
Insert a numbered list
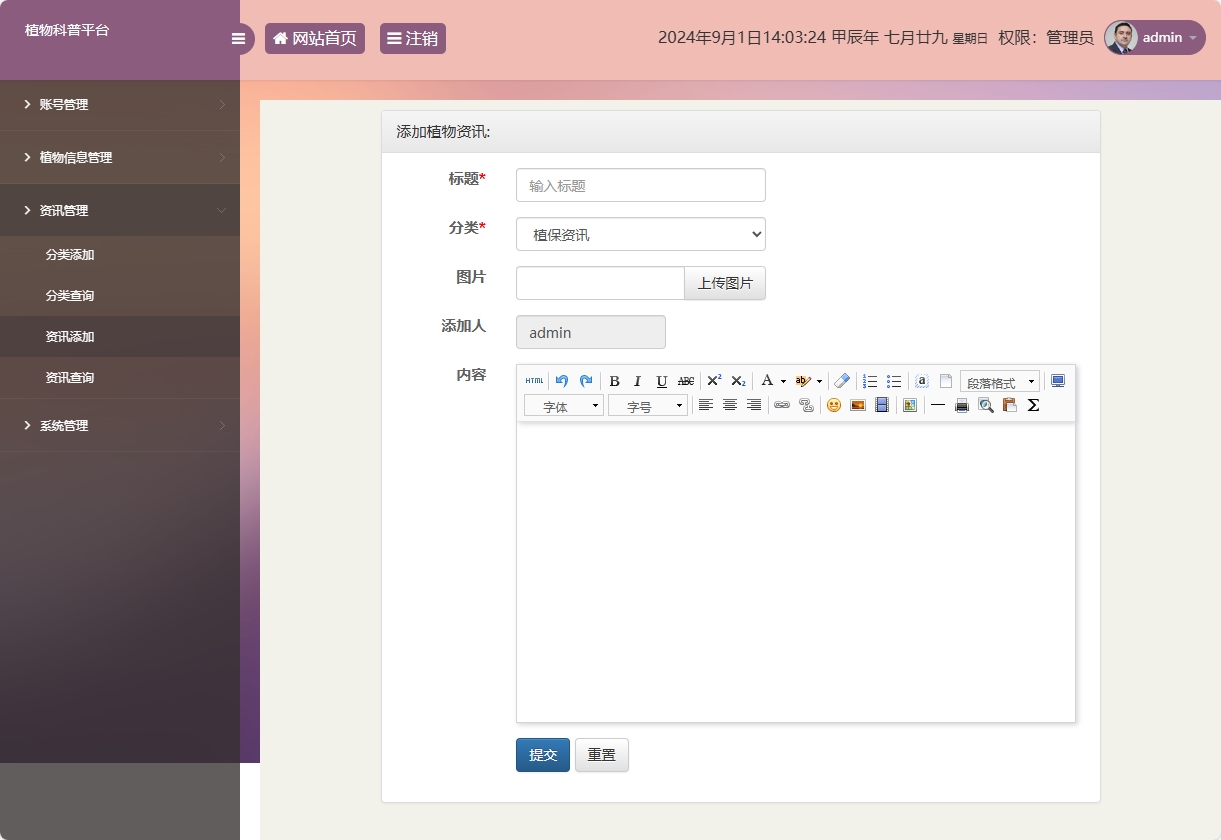(870, 381)
